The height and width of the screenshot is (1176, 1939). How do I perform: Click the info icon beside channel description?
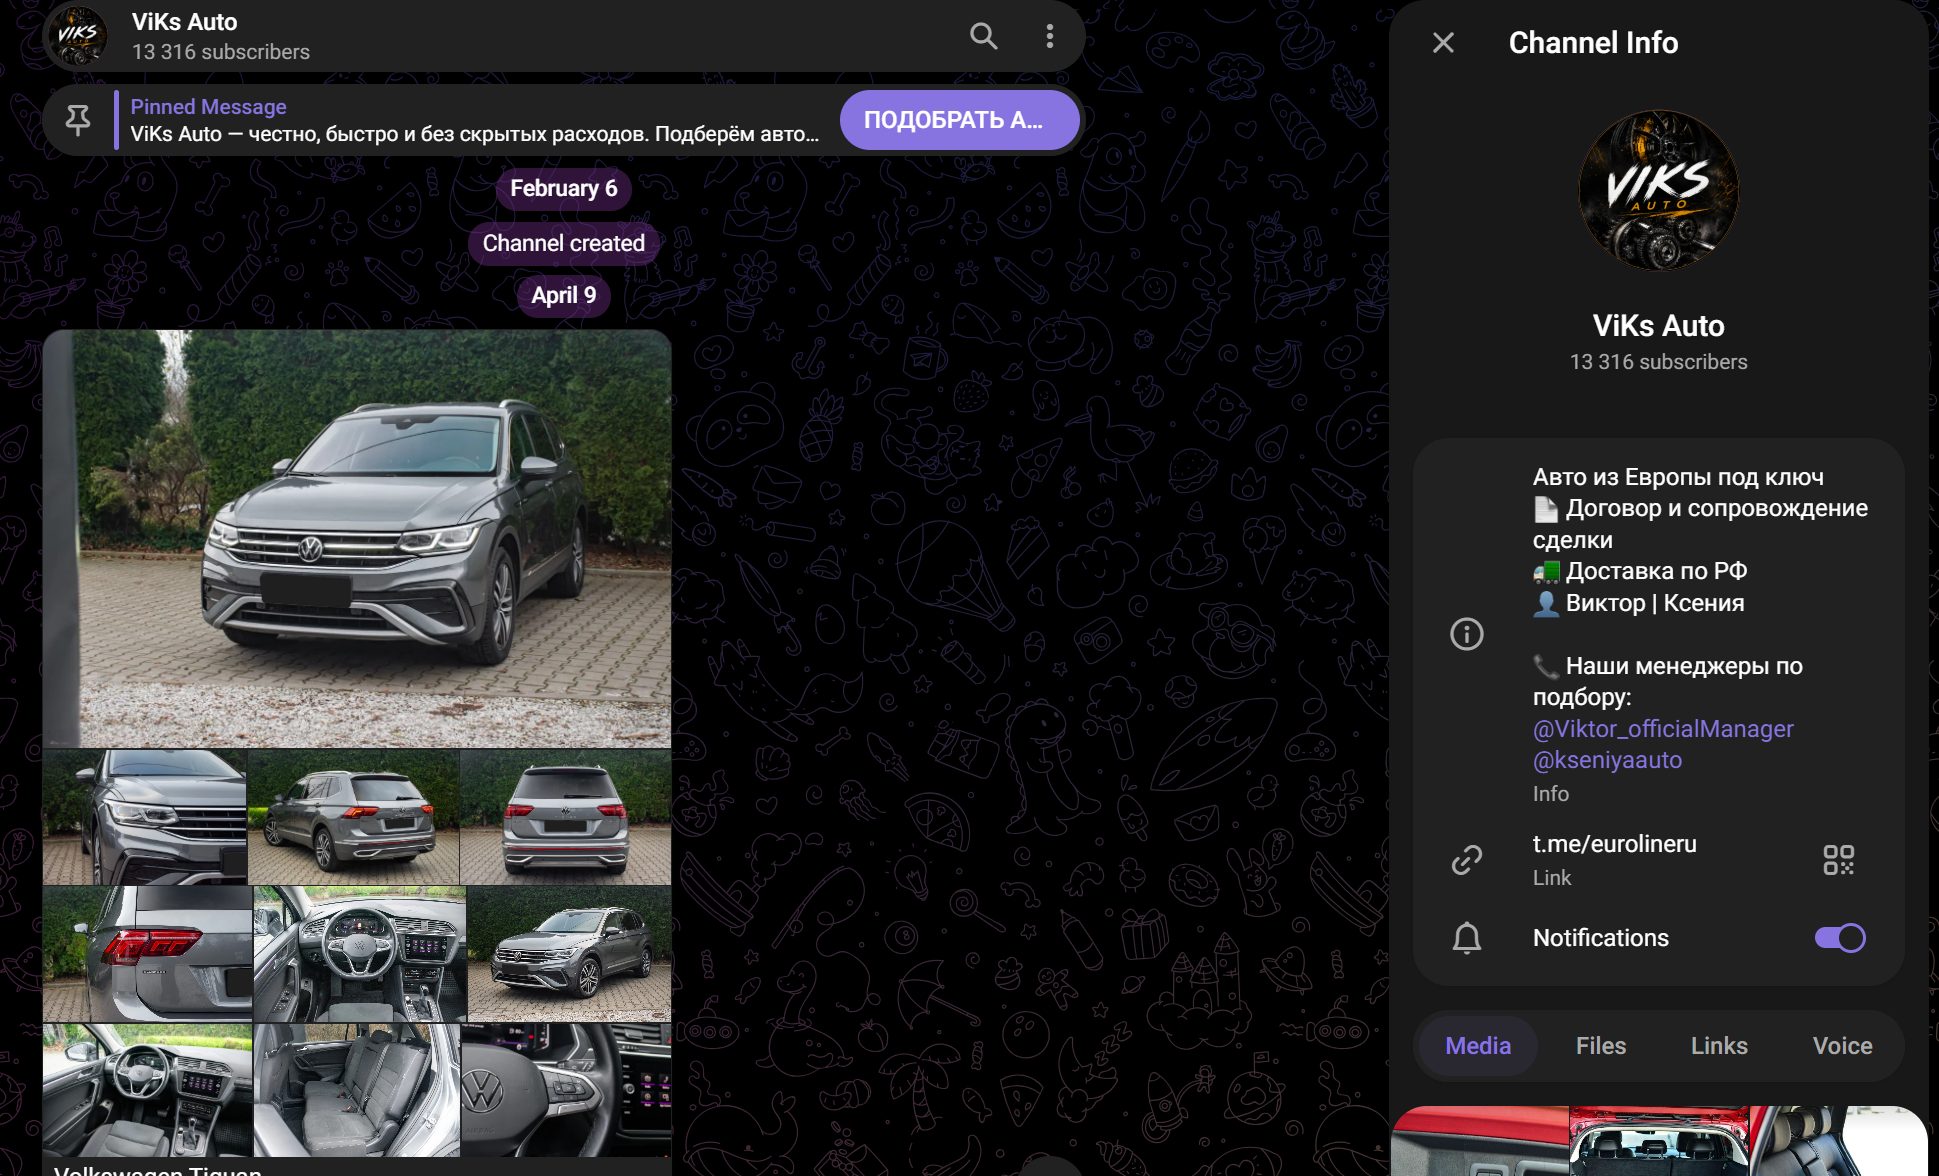click(x=1467, y=634)
